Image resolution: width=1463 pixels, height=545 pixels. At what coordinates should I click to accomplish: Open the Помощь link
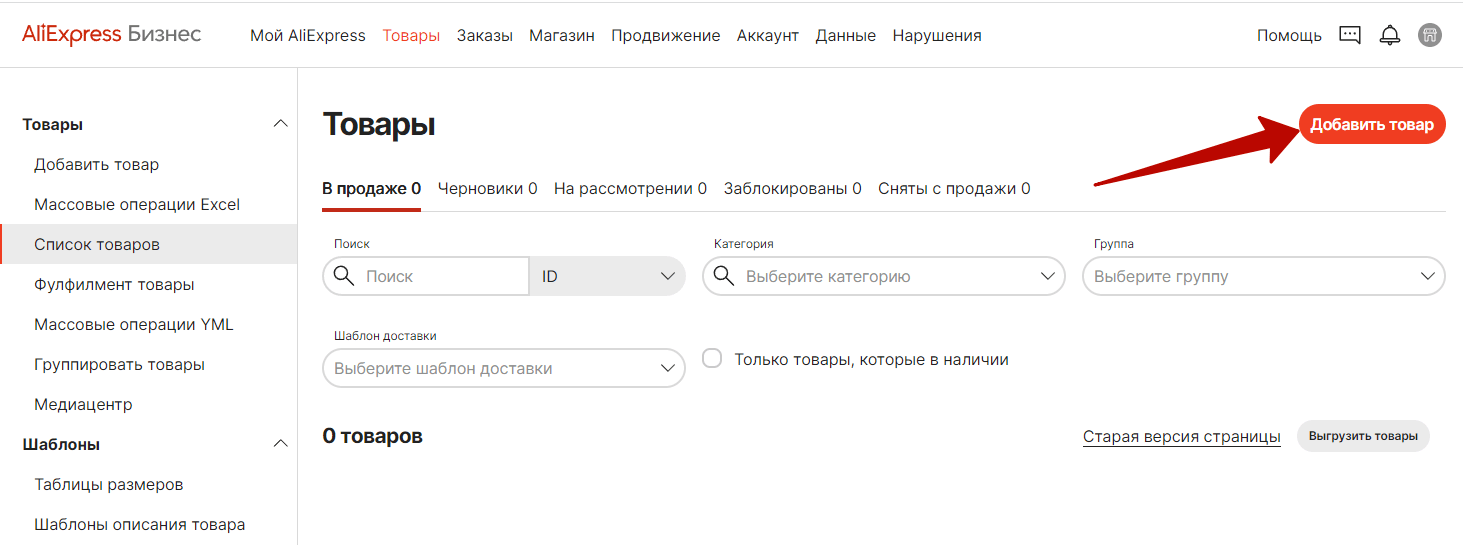point(1289,35)
